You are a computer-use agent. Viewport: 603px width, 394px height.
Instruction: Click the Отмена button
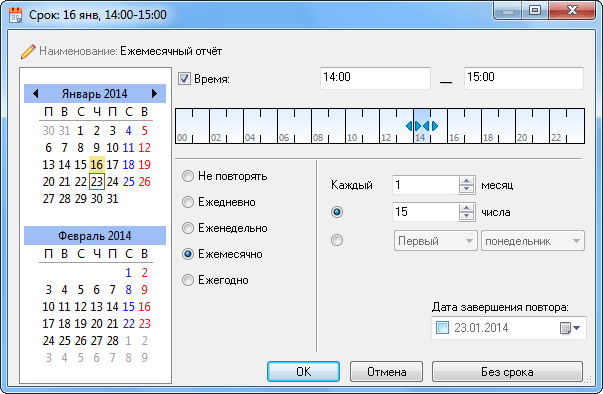point(386,372)
